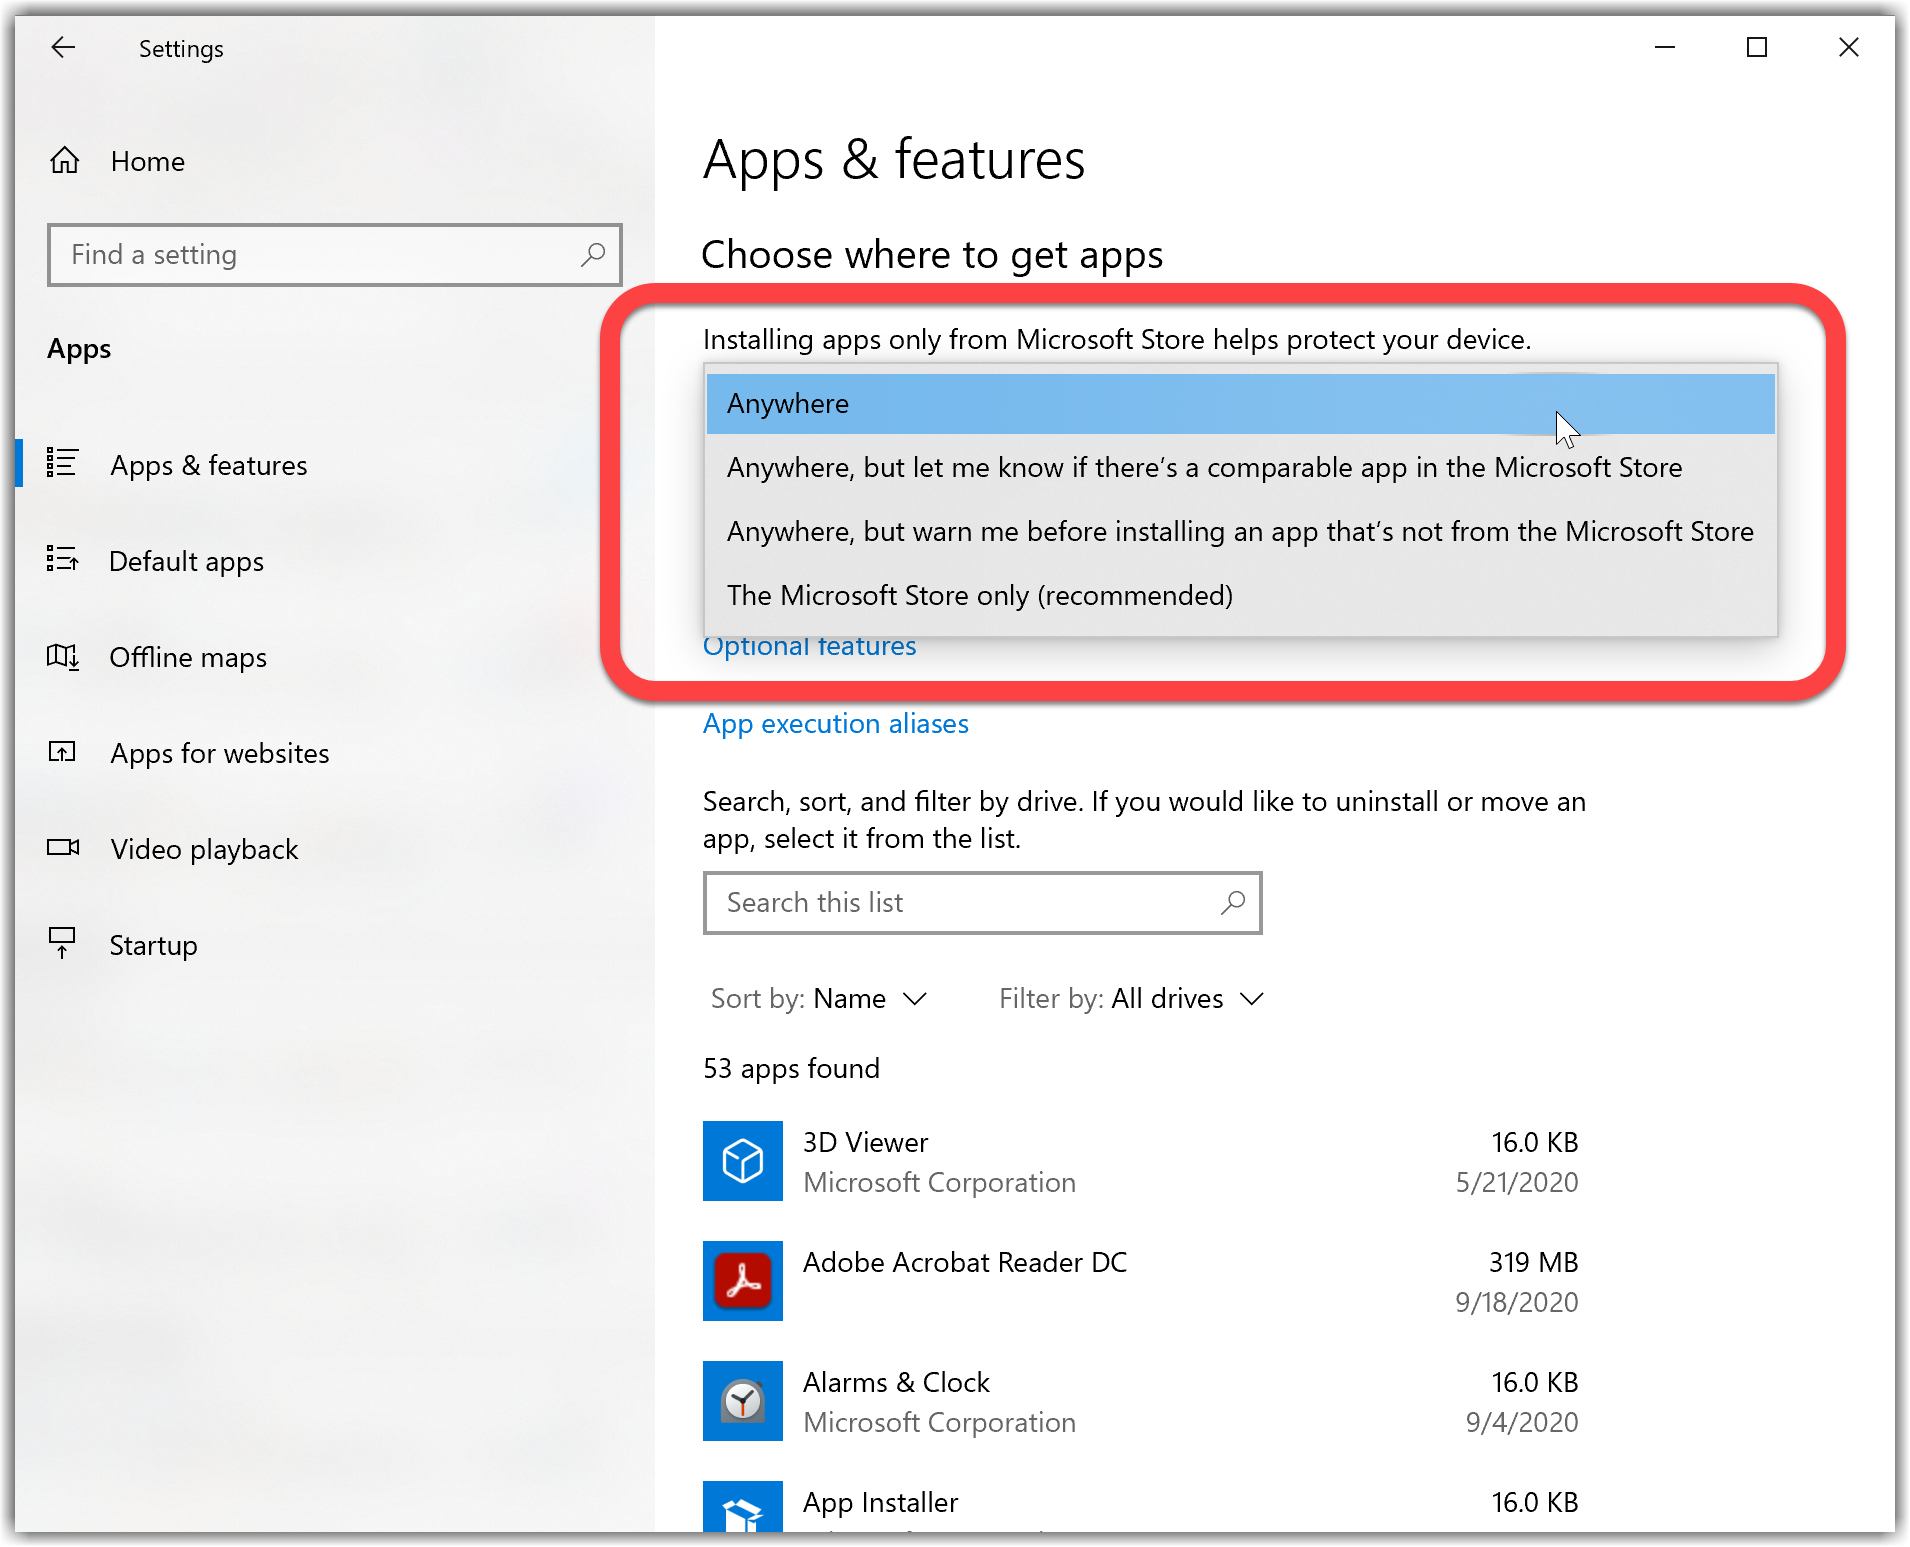The width and height of the screenshot is (1910, 1547).
Task: Select Adobe Acrobat Reader DC icon
Action: [742, 1281]
